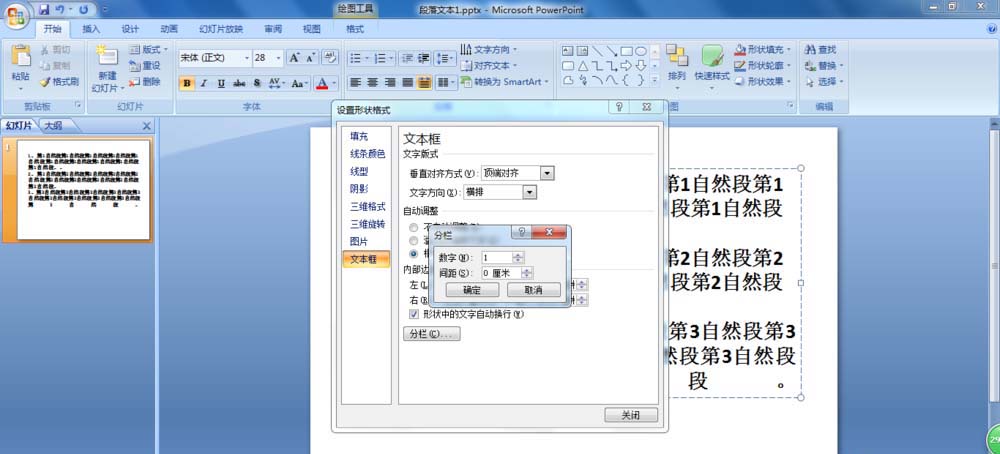Viewport: 1000px width, 454px height.
Task: Click the font color red A swatch
Action: [321, 83]
